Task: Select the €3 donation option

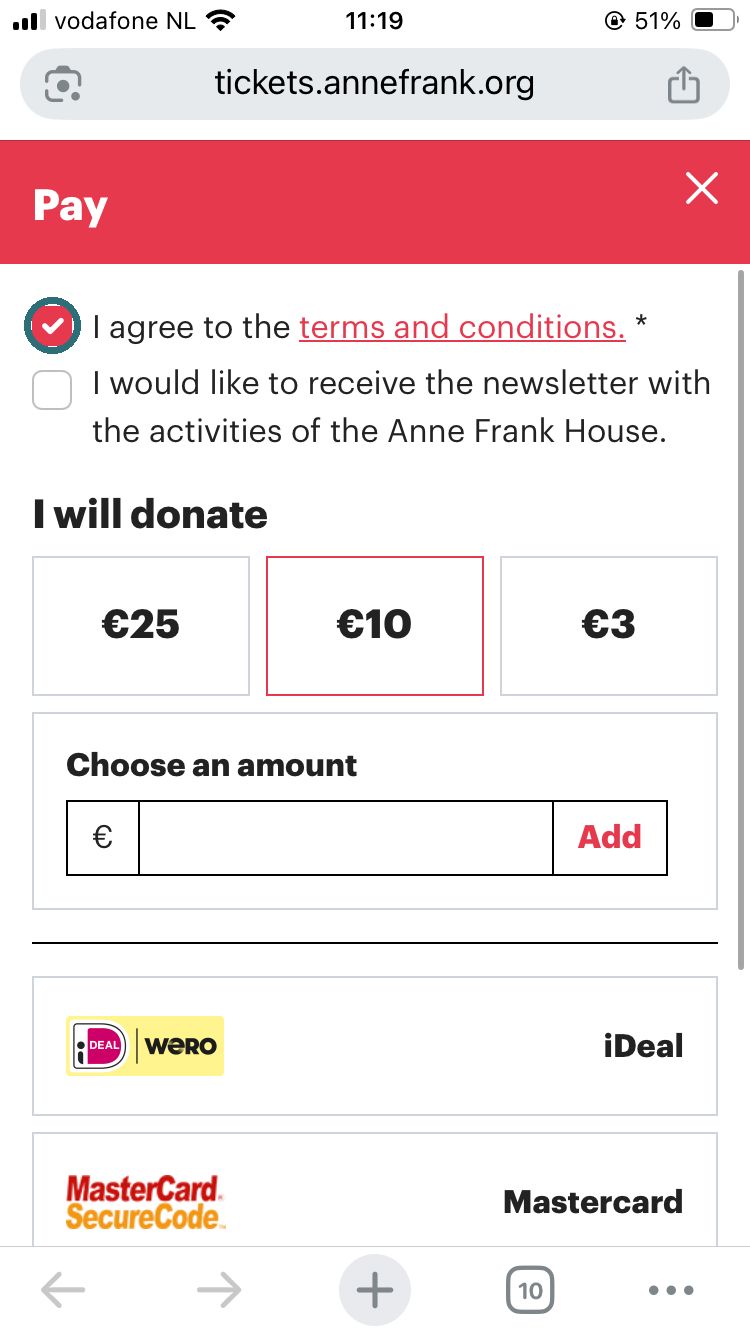Action: tap(609, 626)
